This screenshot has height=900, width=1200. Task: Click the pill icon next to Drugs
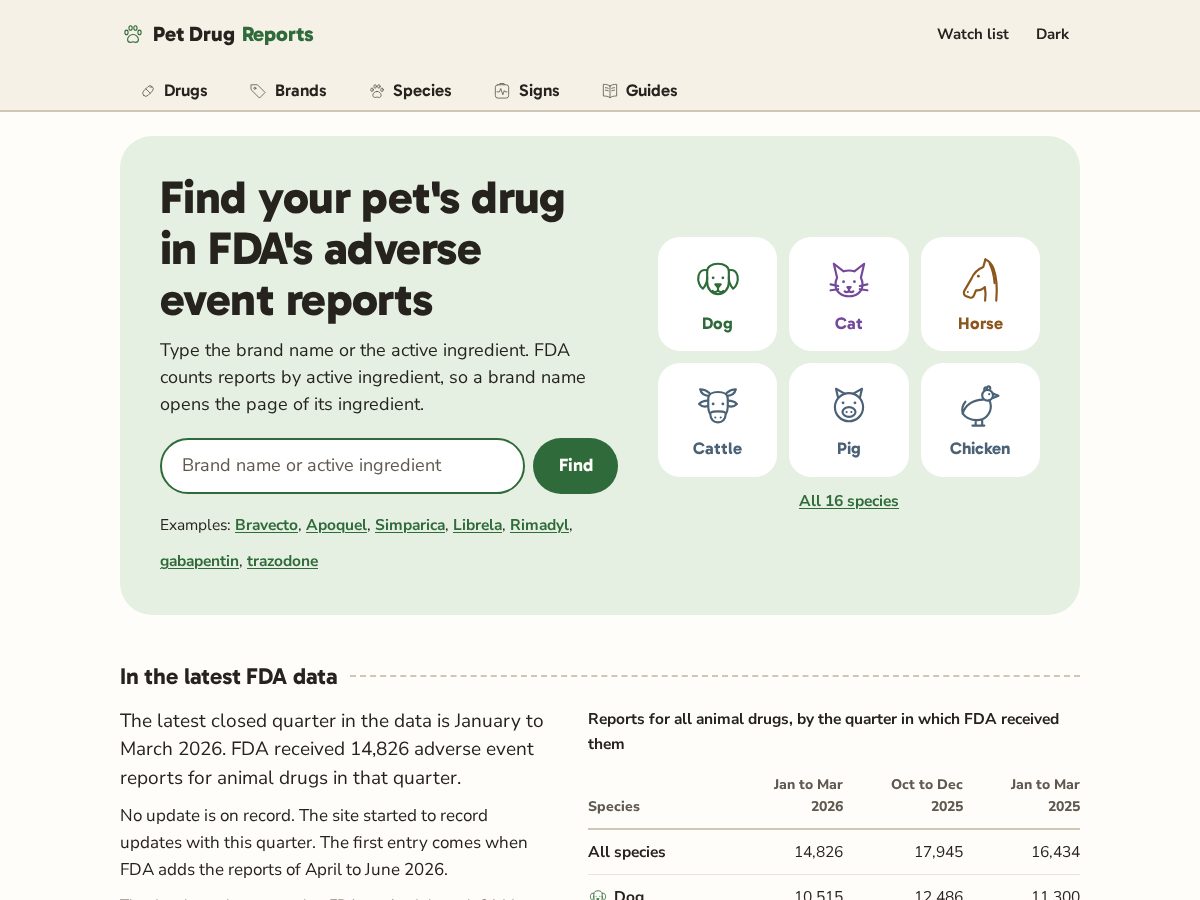pyautogui.click(x=148, y=91)
